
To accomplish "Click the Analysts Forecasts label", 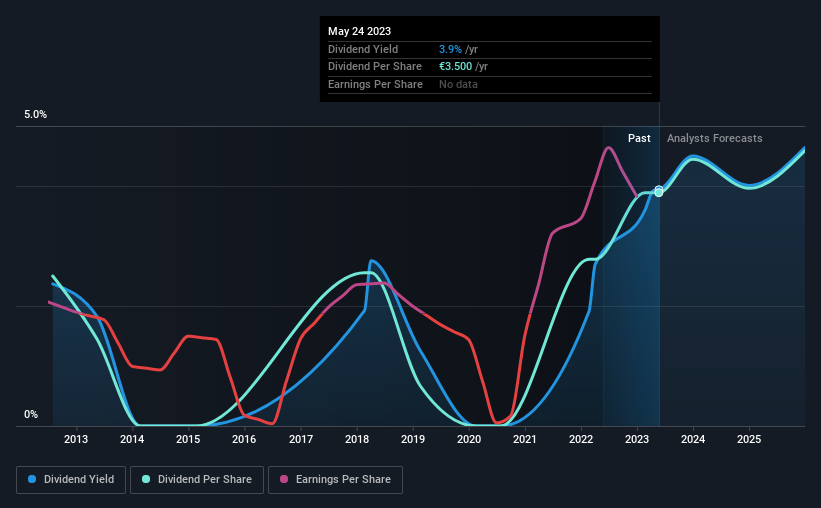I will 715,138.
